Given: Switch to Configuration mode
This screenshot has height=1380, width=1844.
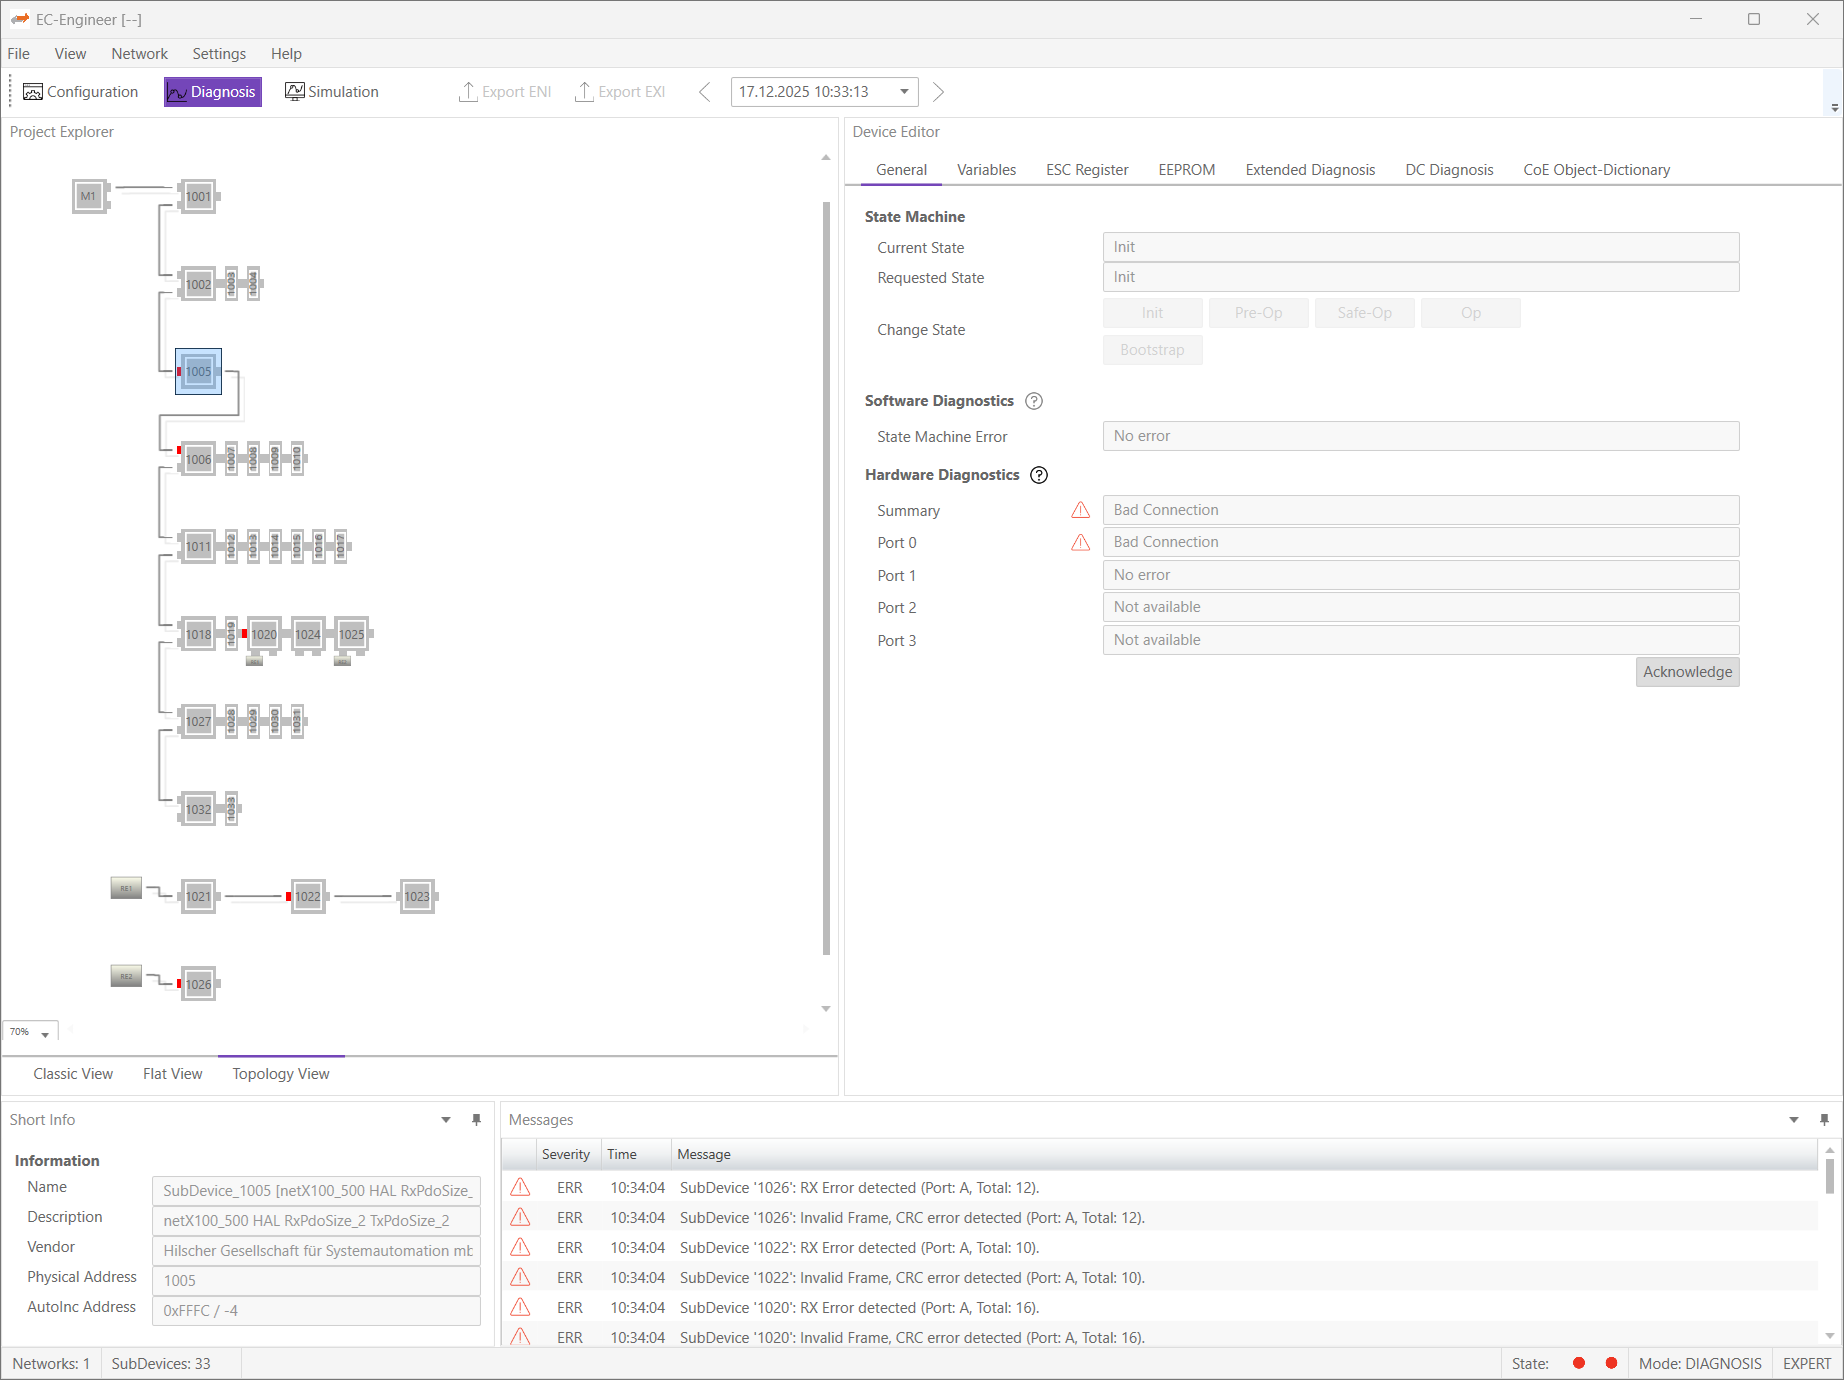Looking at the screenshot, I should coord(81,92).
